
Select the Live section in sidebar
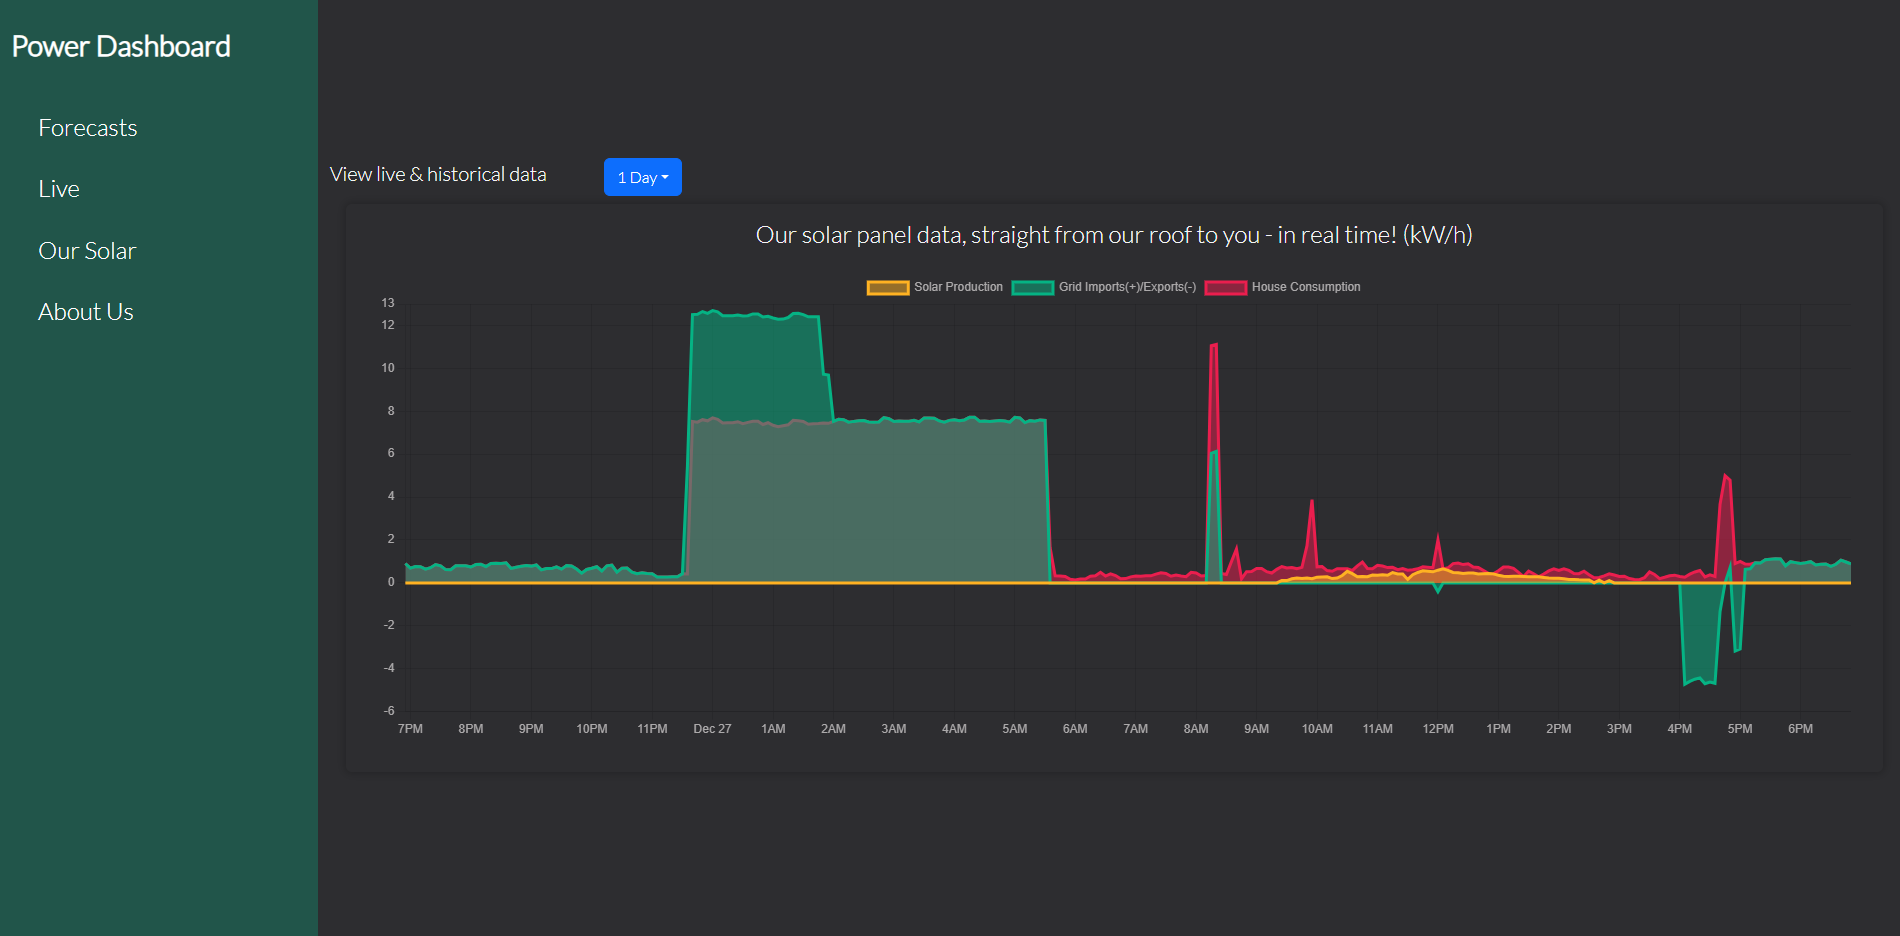coord(59,188)
